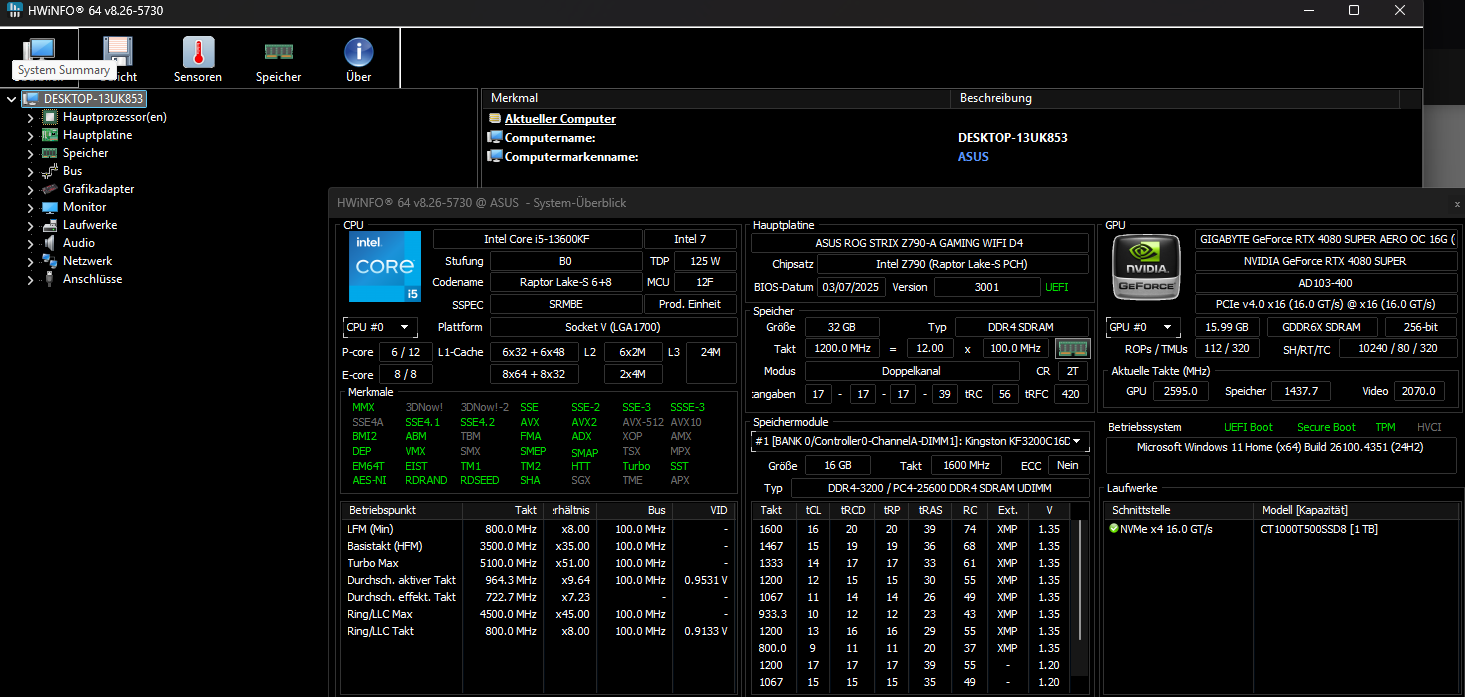Screen dimensions: 1465x697
Task: Click the Modell [Kapazität] column header
Action: coord(1357,510)
